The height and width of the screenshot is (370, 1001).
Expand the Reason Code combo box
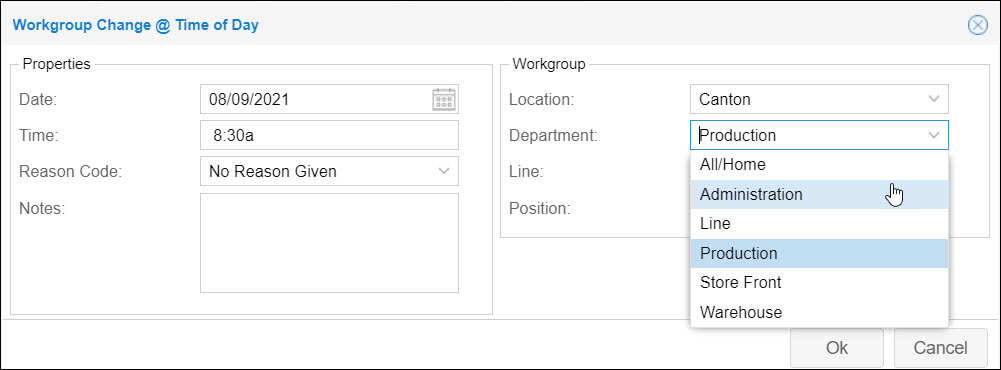coord(329,171)
